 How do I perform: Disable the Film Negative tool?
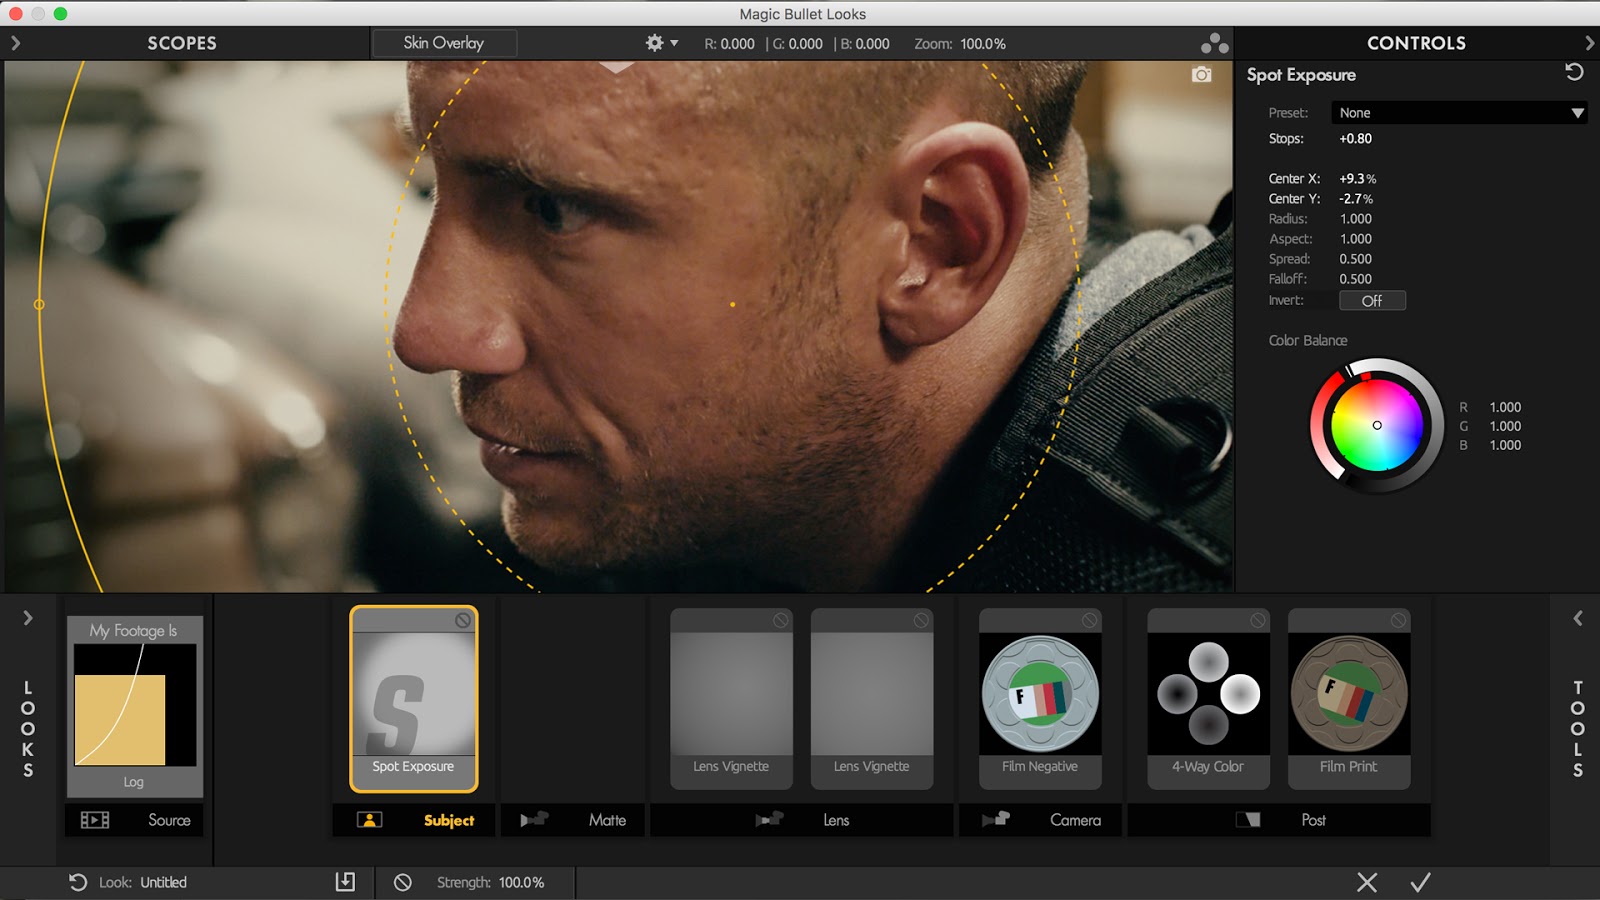[x=1089, y=620]
